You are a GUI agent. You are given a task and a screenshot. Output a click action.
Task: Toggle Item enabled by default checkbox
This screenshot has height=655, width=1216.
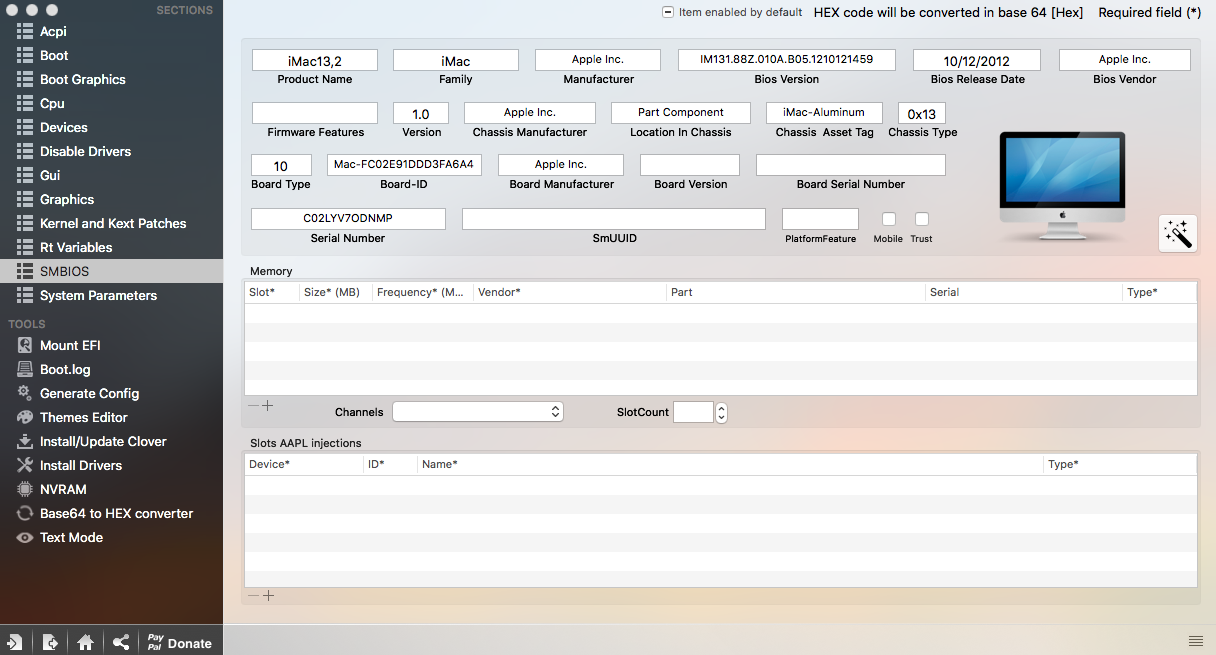point(668,12)
